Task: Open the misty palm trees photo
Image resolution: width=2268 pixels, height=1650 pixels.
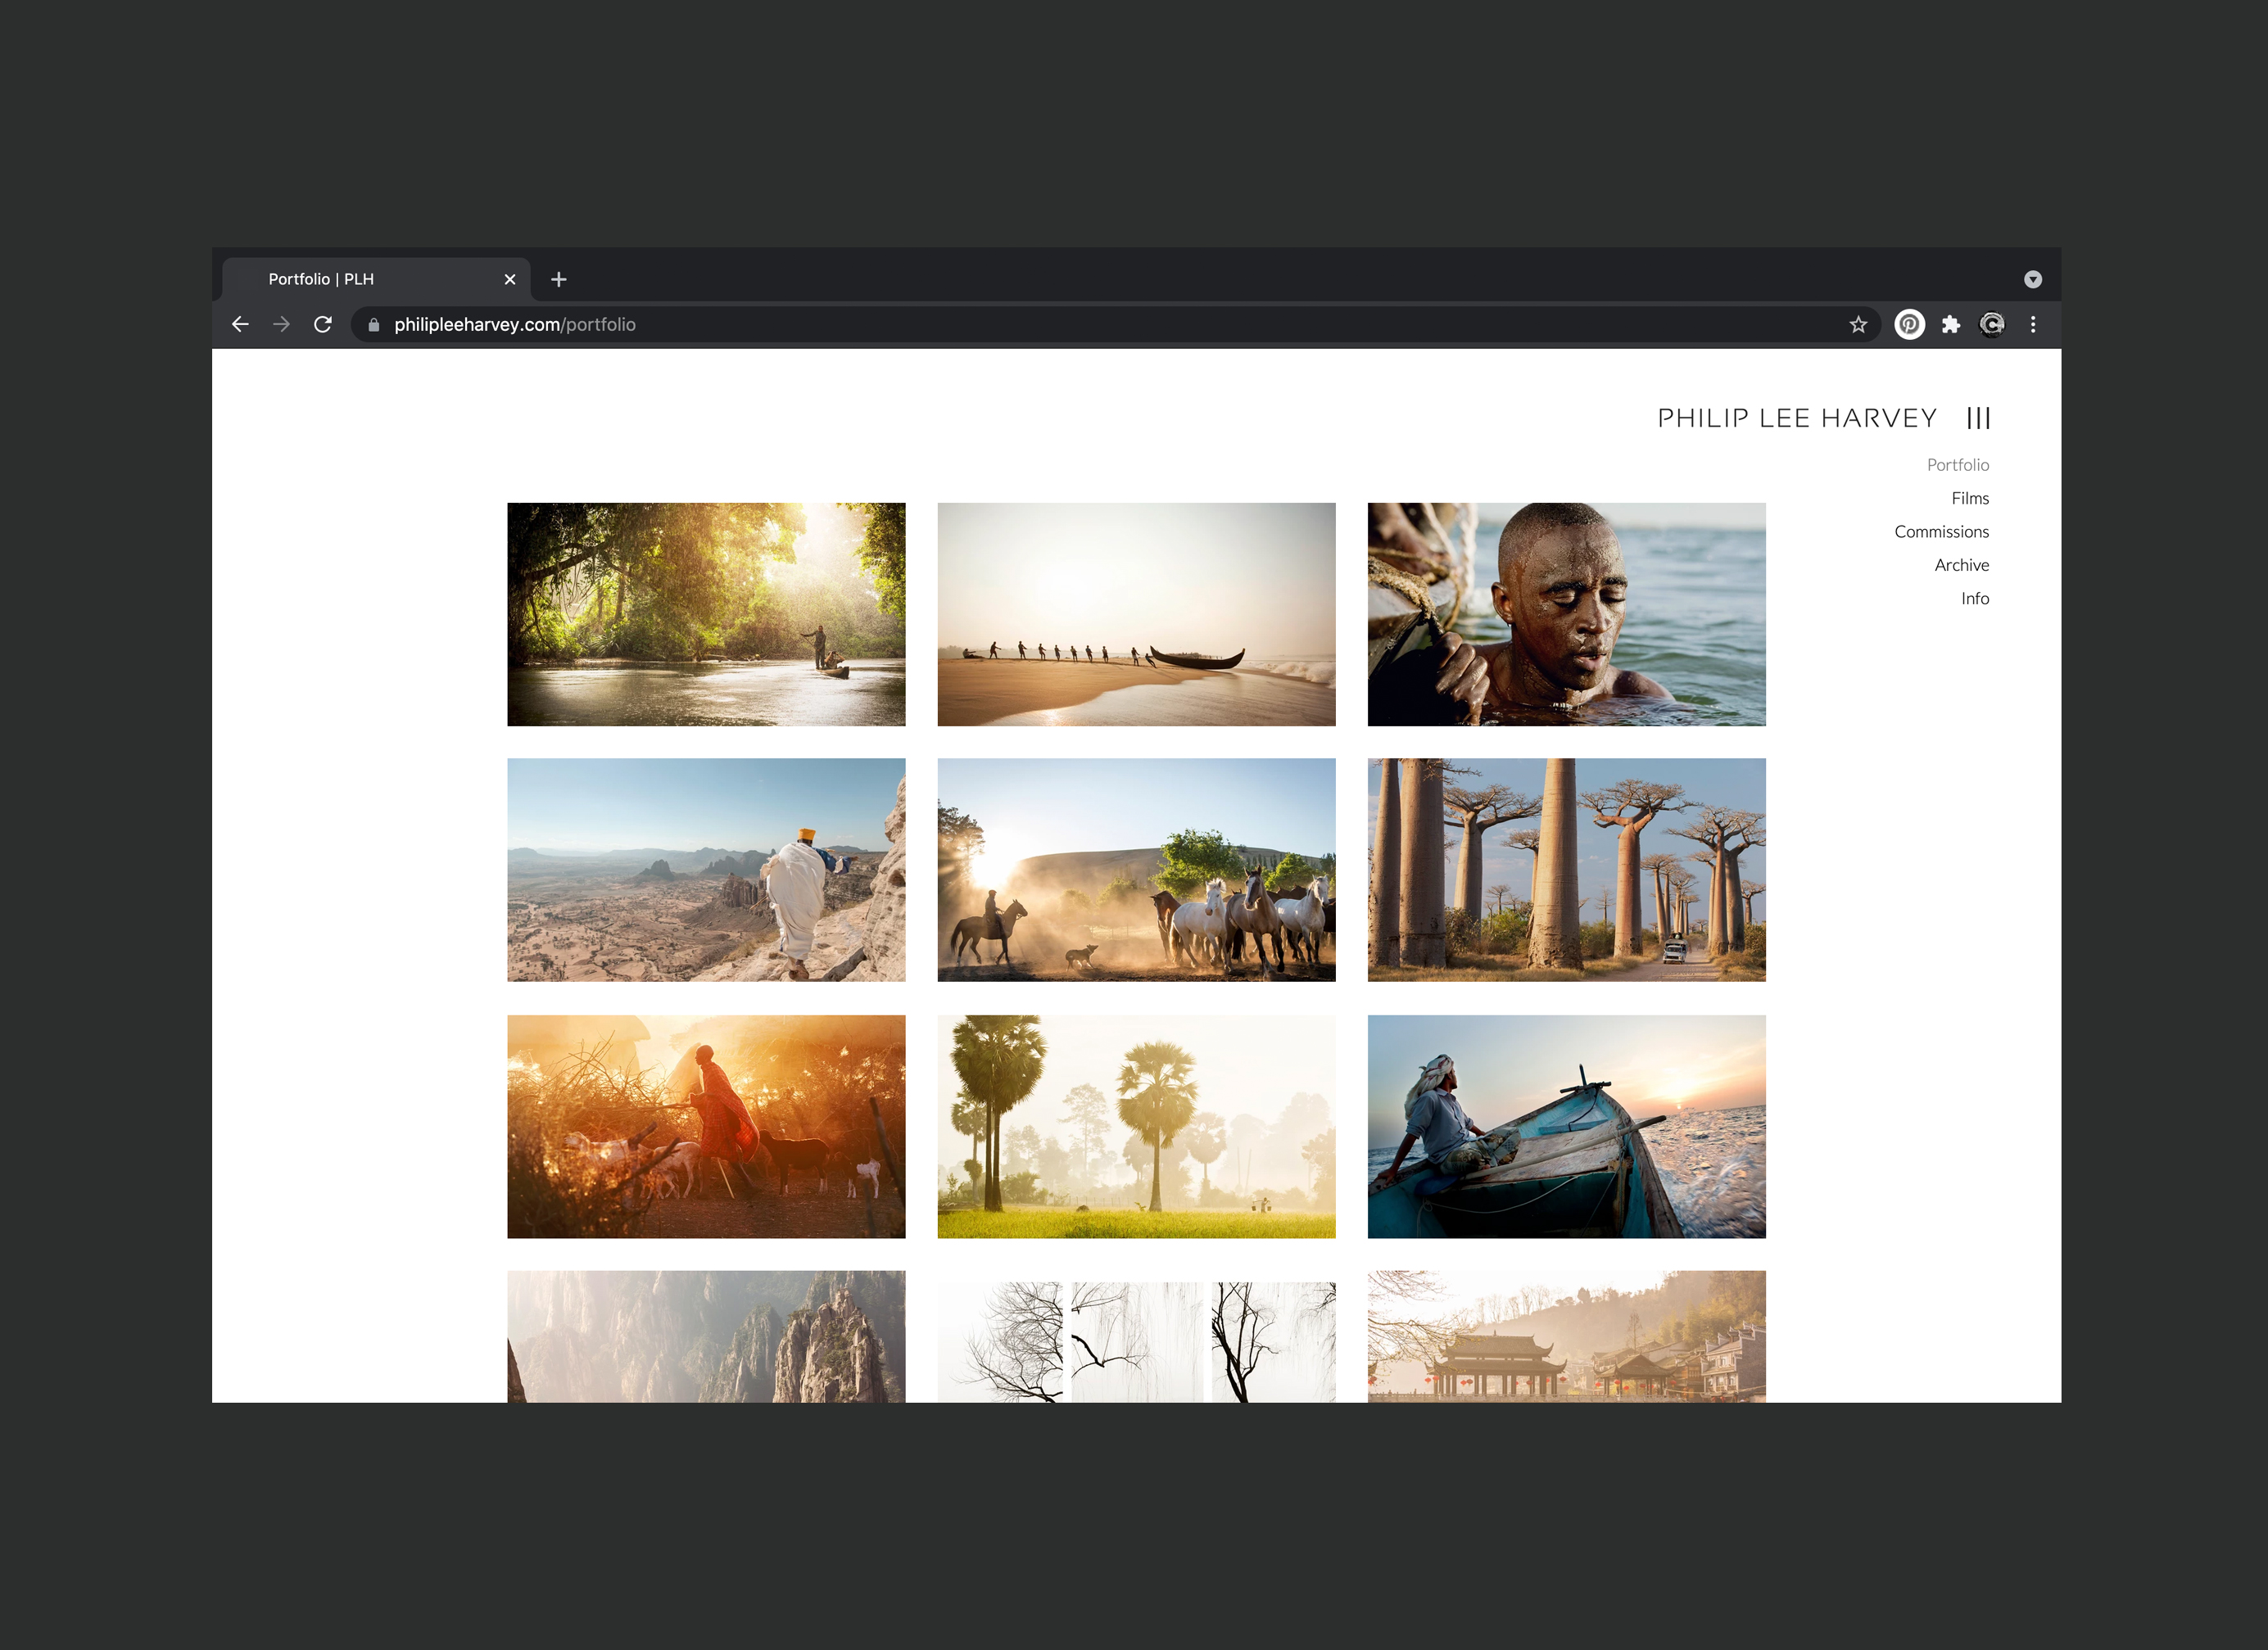Action: point(1136,1127)
